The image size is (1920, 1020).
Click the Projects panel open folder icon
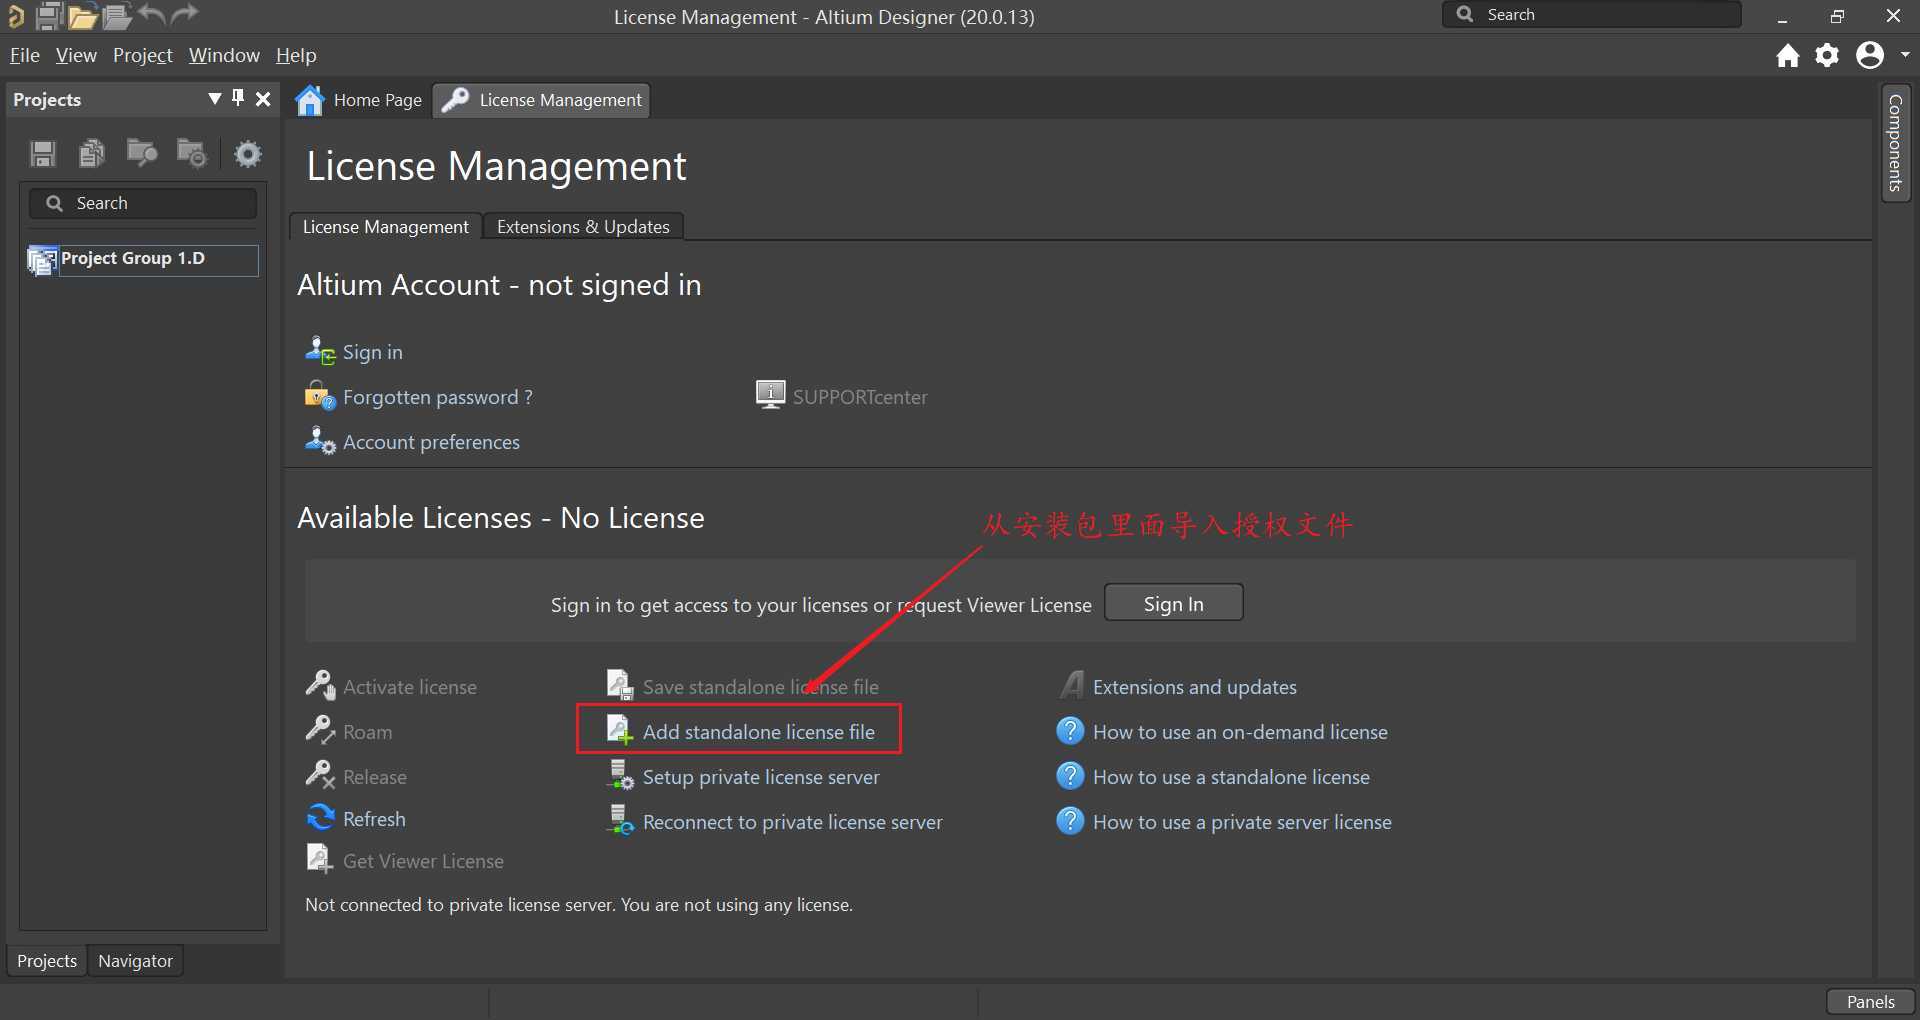tap(142, 153)
